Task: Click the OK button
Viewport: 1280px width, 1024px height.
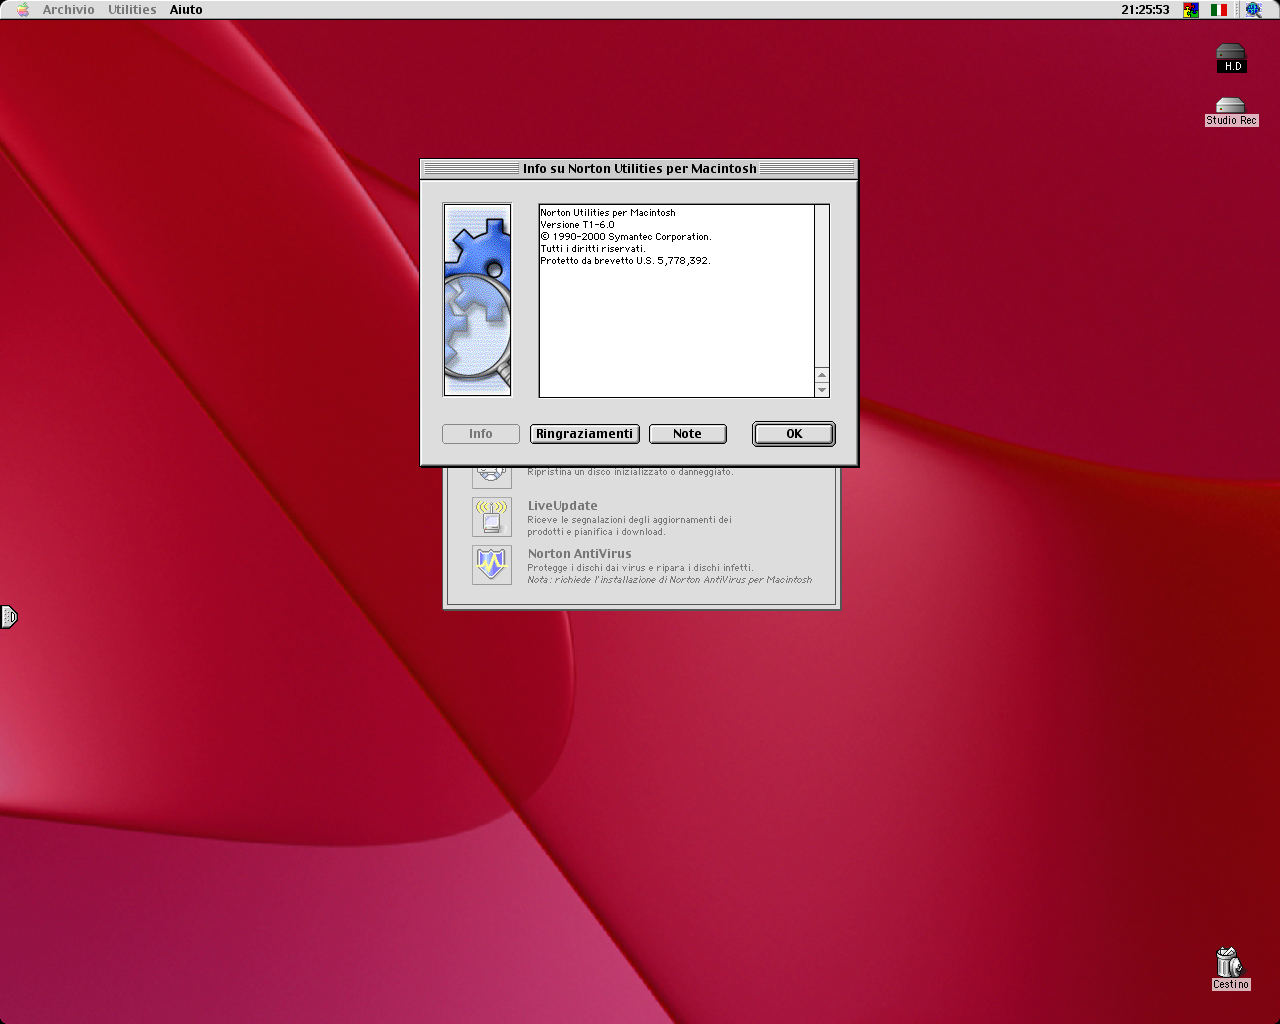Action: [x=794, y=434]
